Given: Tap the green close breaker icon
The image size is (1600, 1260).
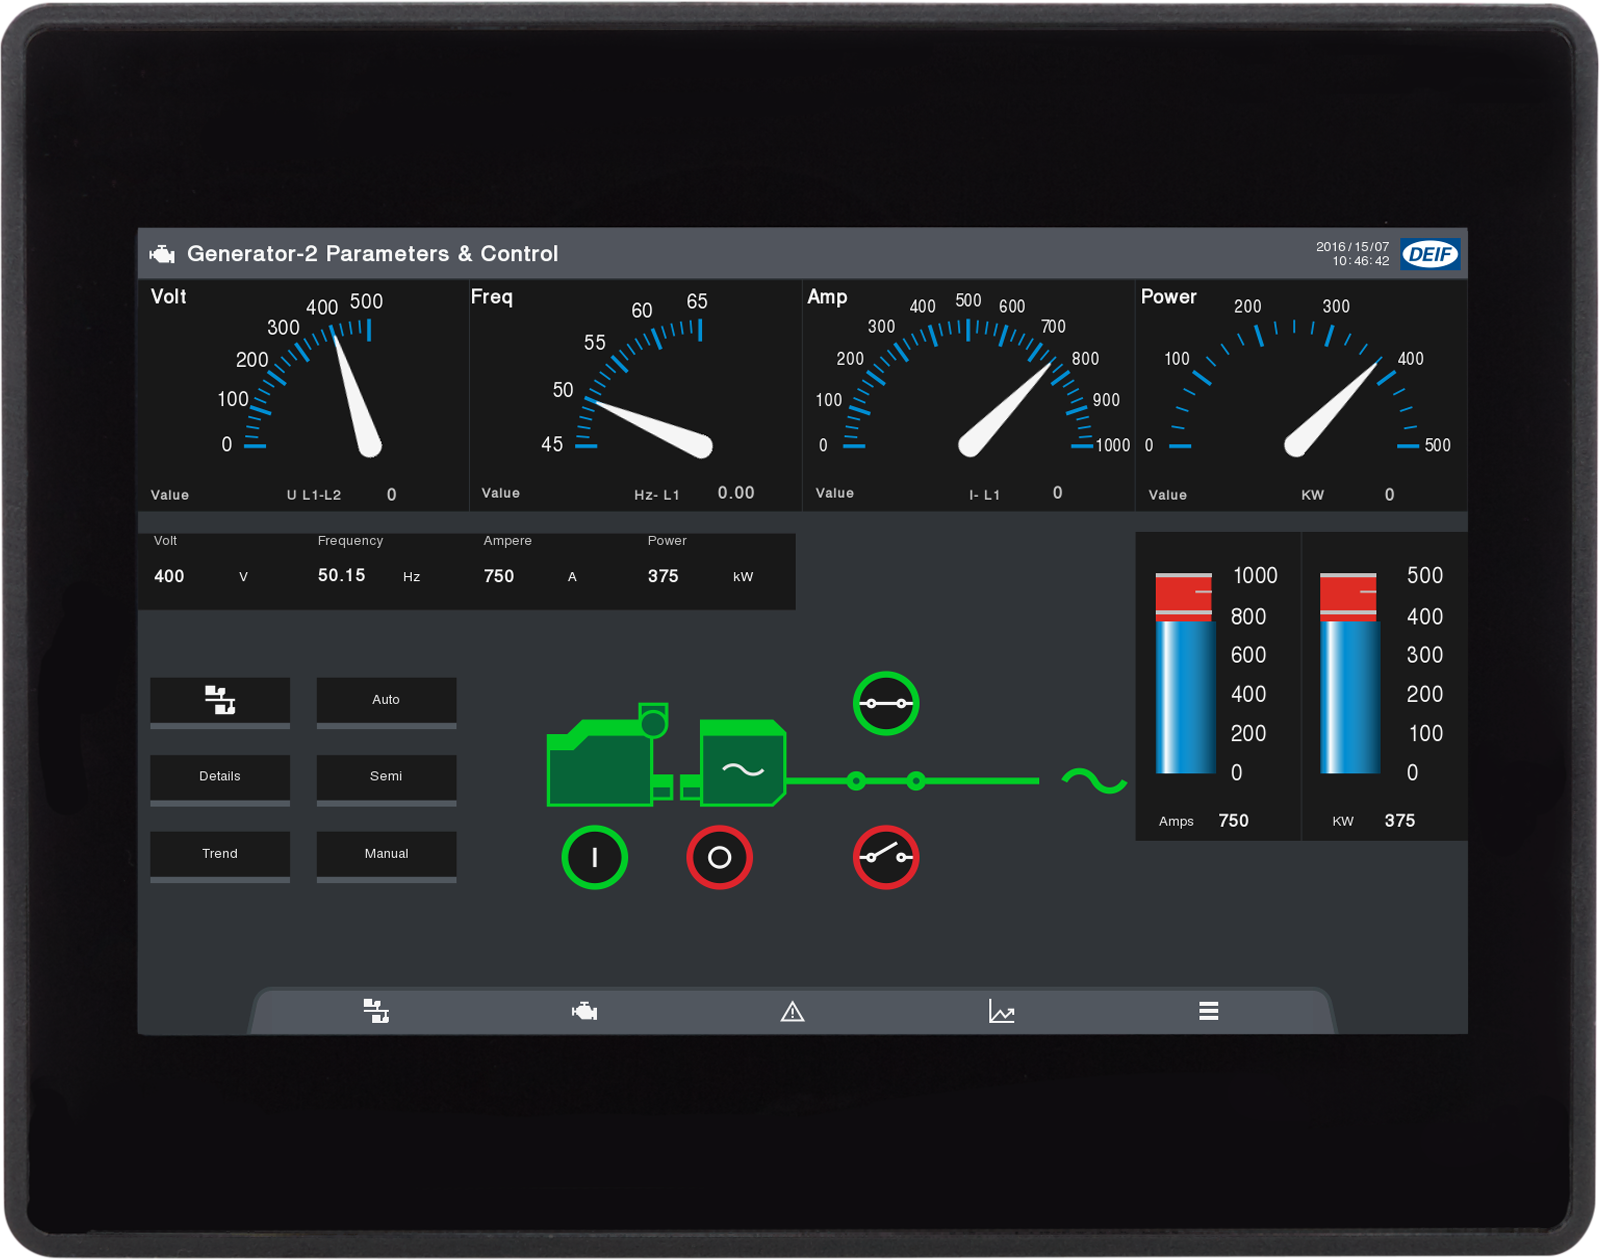Looking at the screenshot, I should pos(886,704).
